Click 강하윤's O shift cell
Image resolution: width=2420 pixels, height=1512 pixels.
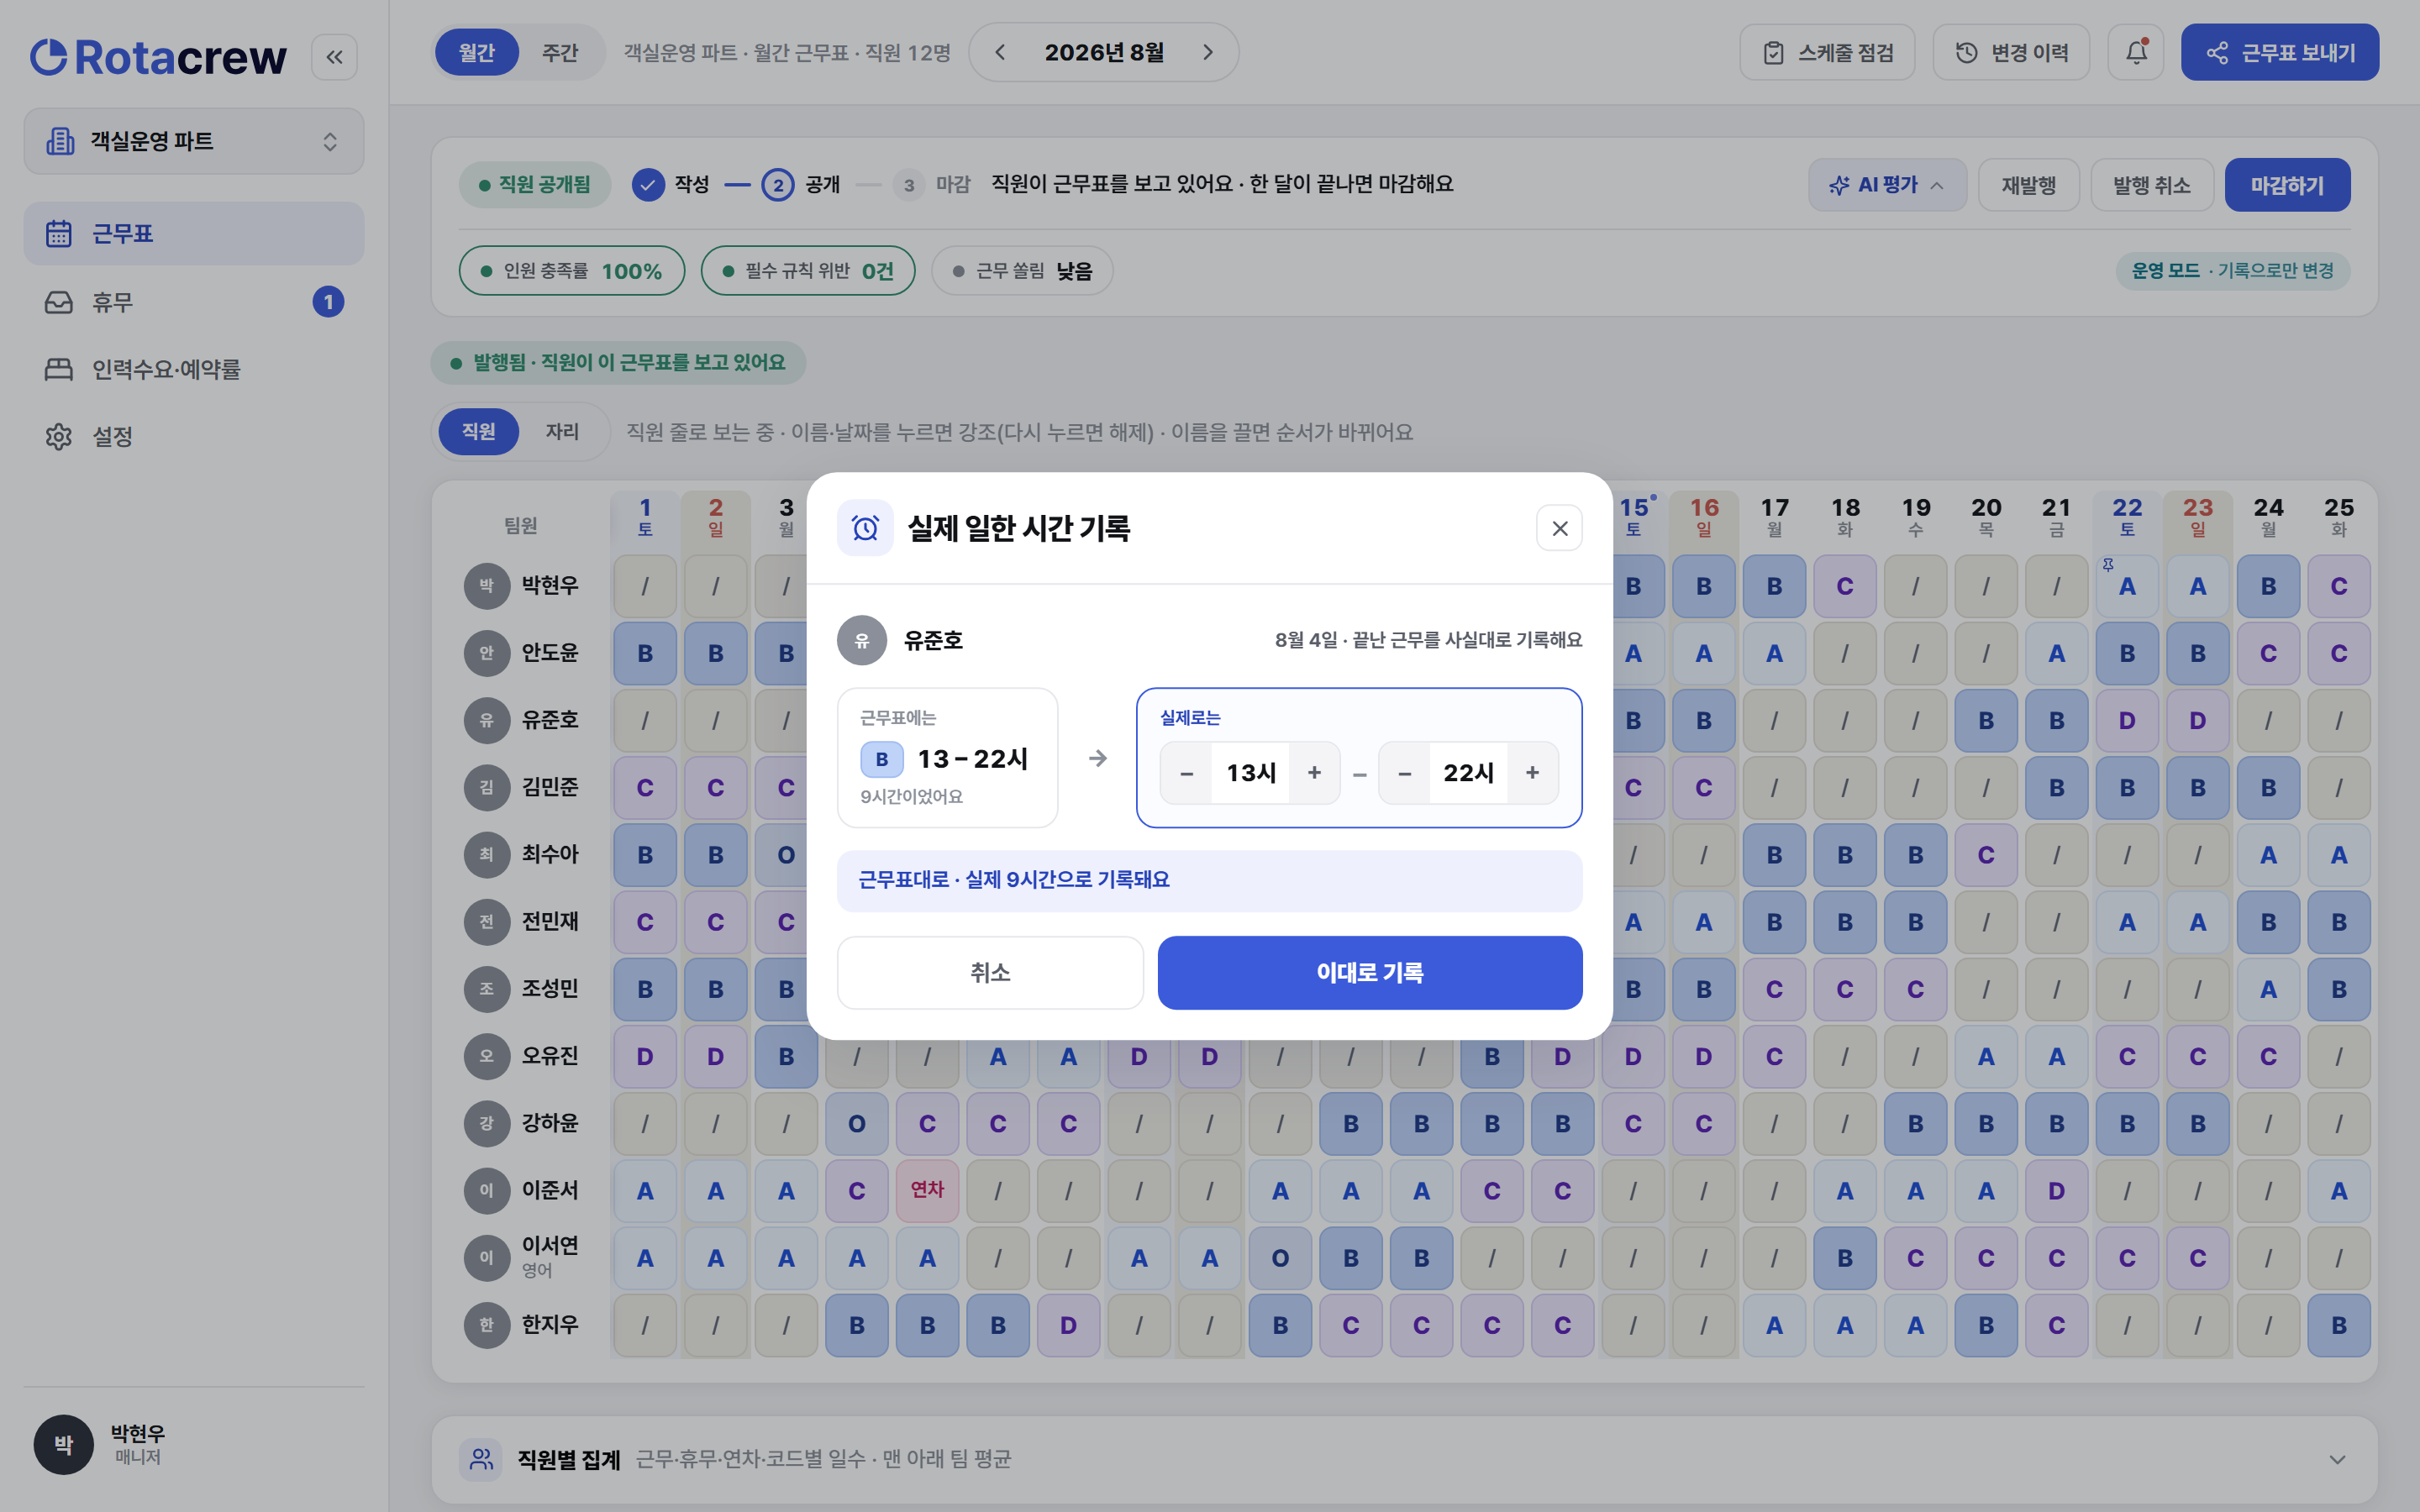857,1123
